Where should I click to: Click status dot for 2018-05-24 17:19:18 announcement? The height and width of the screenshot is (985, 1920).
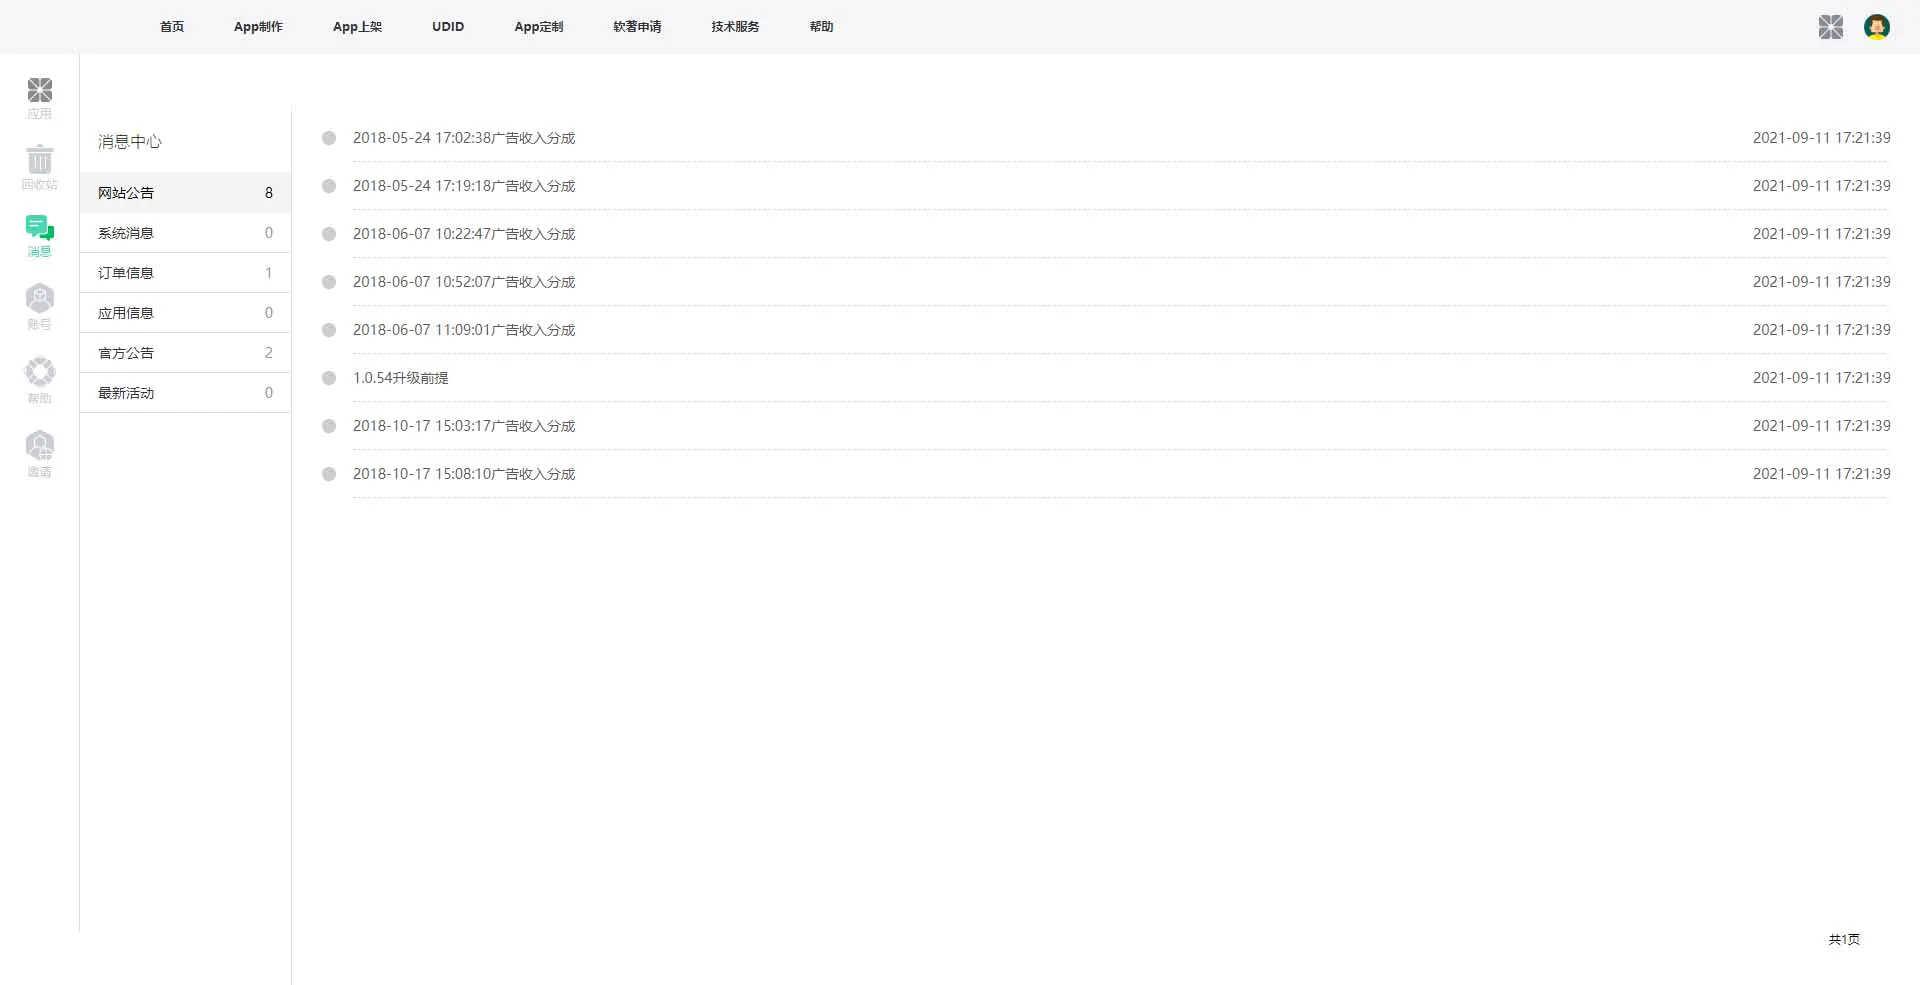pos(328,186)
